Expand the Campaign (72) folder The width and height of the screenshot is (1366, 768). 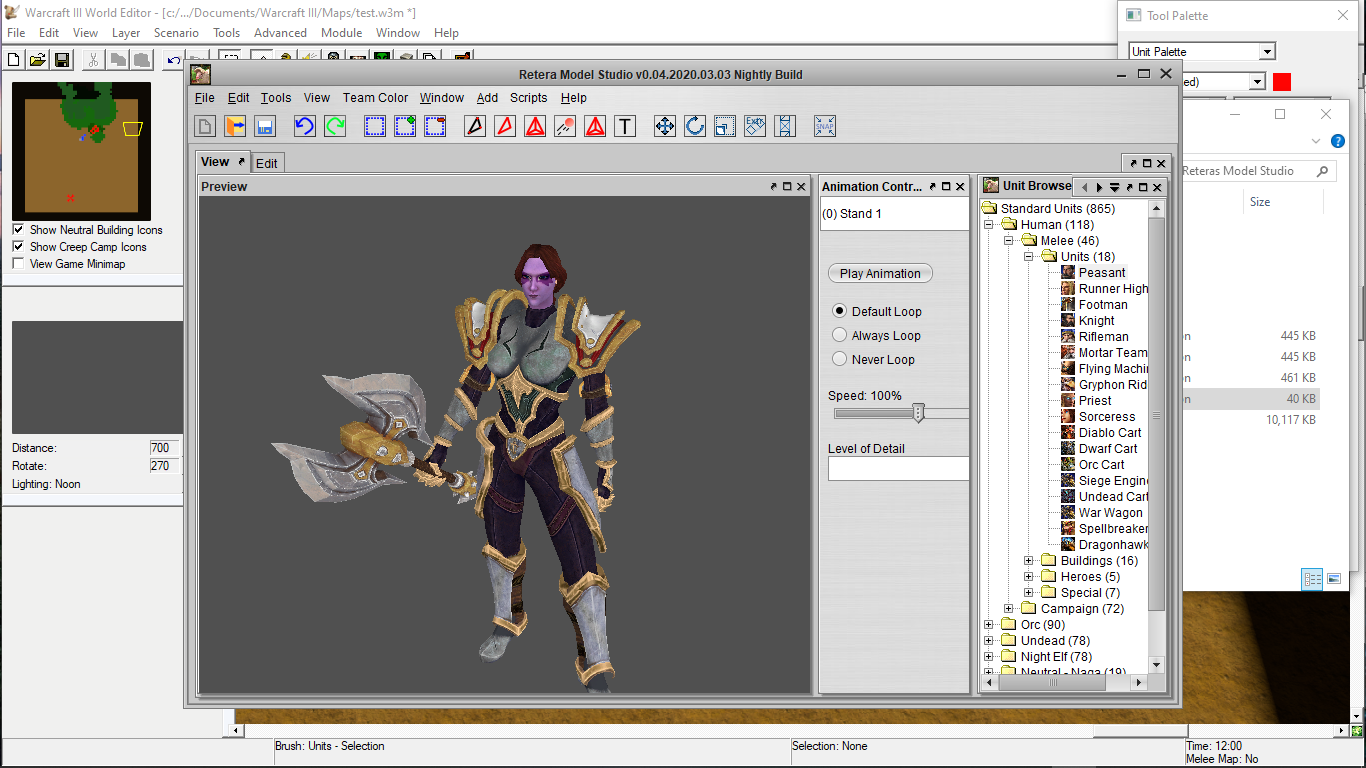tap(1009, 609)
